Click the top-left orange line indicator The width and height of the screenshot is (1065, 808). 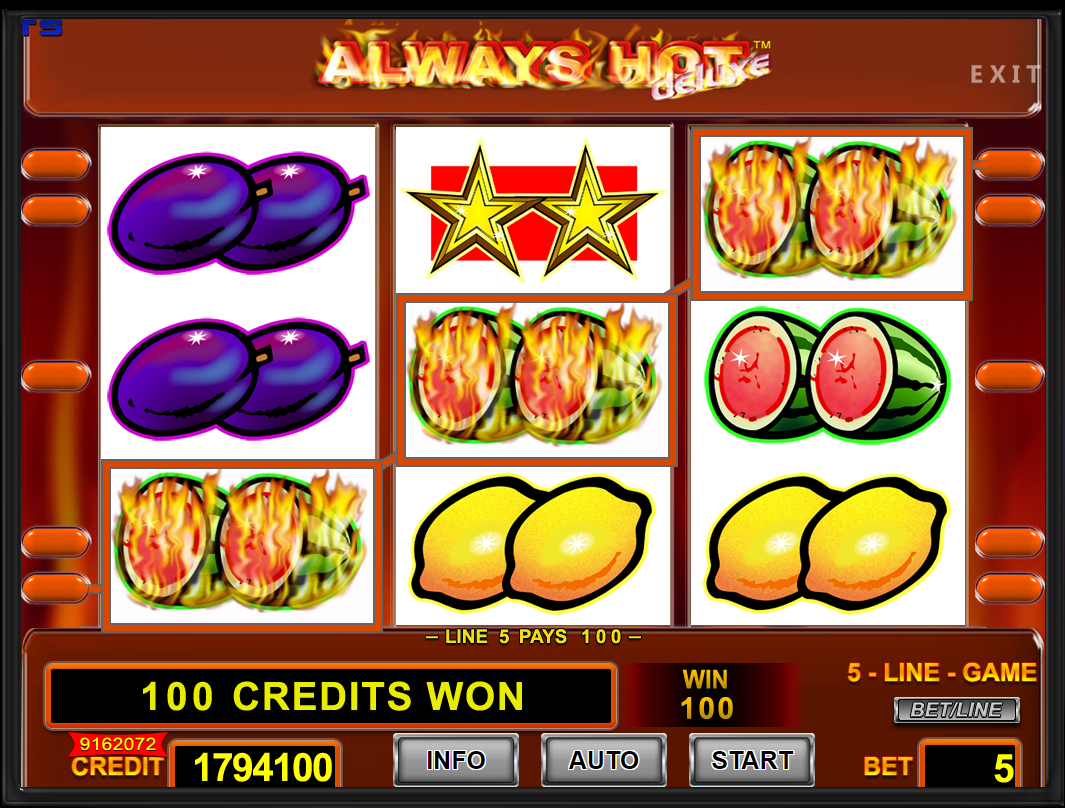pyautogui.click(x=56, y=164)
